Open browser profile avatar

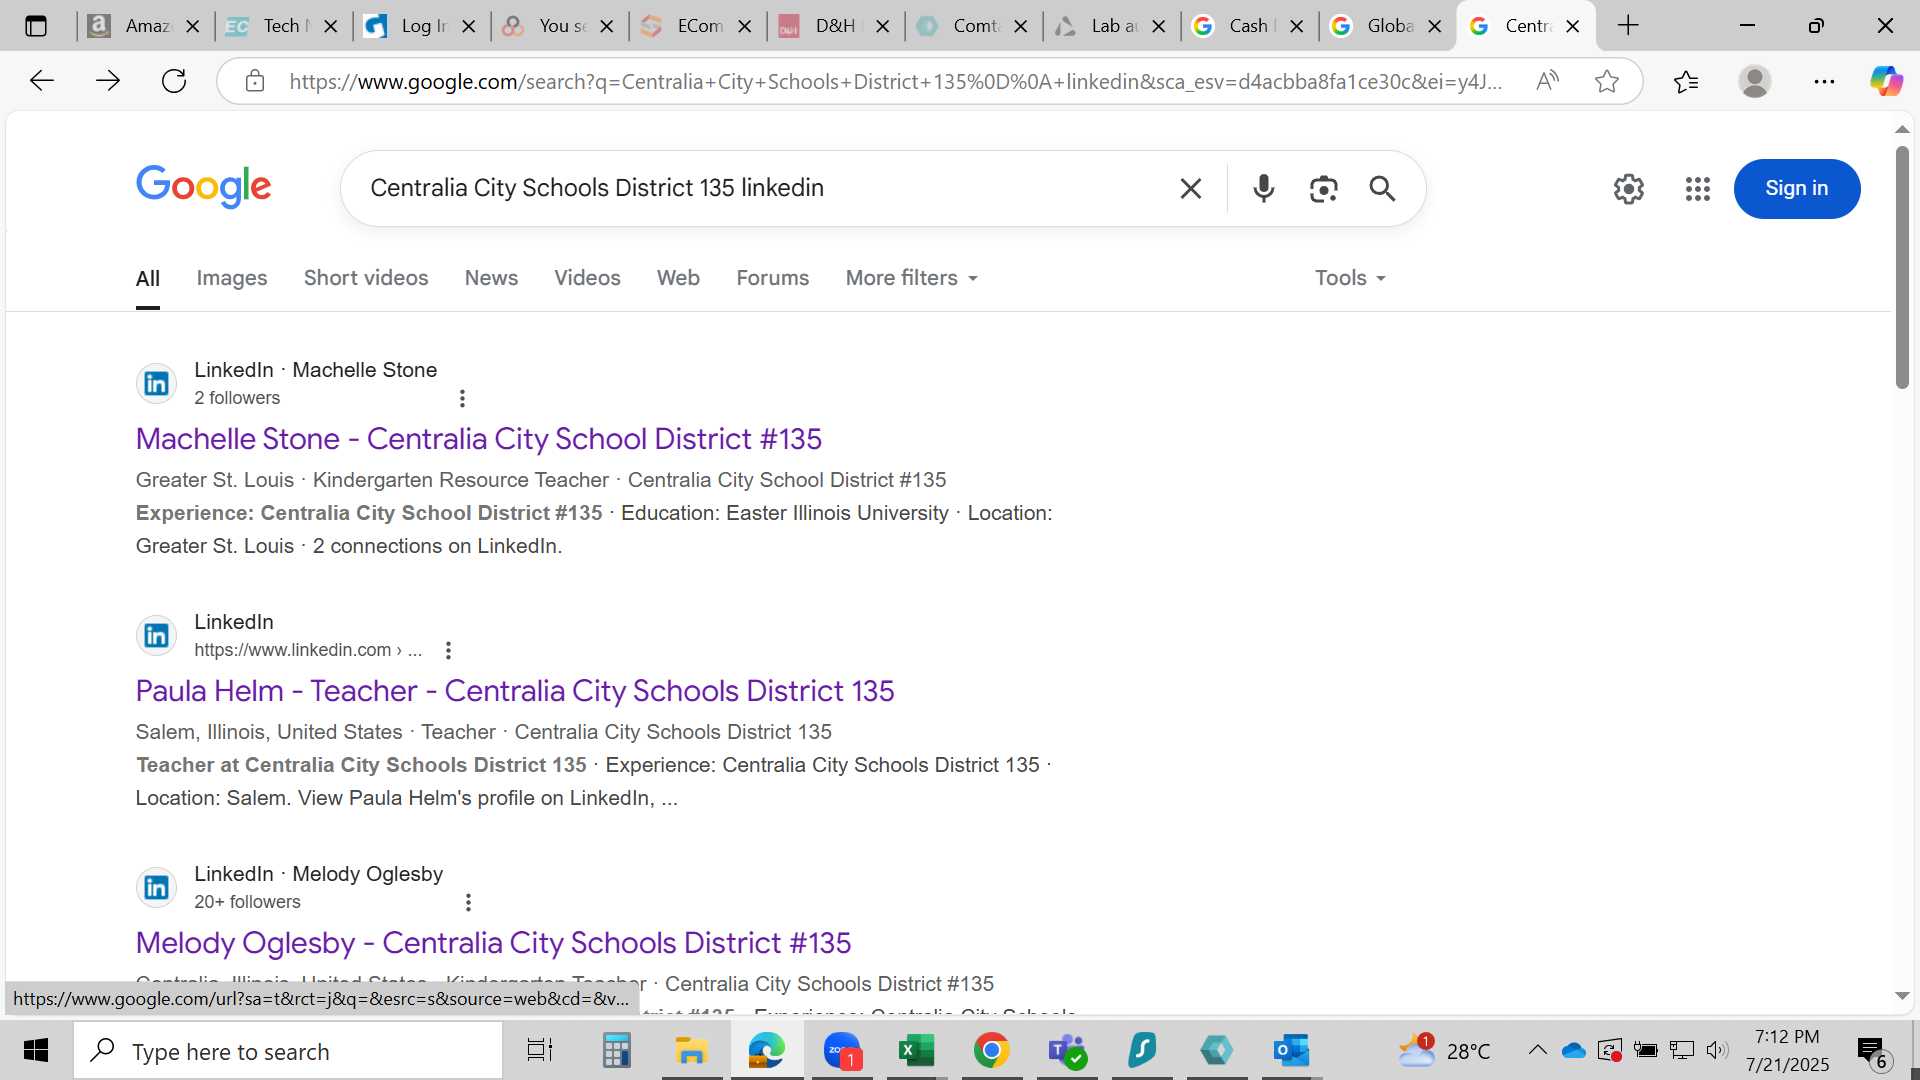pyautogui.click(x=1755, y=81)
